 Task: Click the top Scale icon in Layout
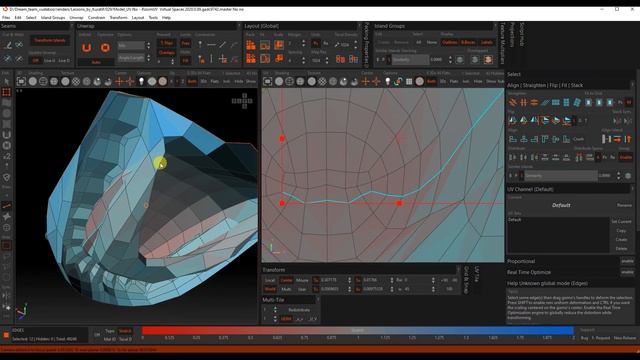tap(279, 45)
